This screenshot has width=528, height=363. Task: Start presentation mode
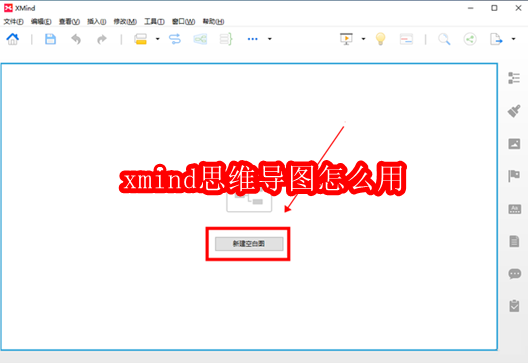346,39
